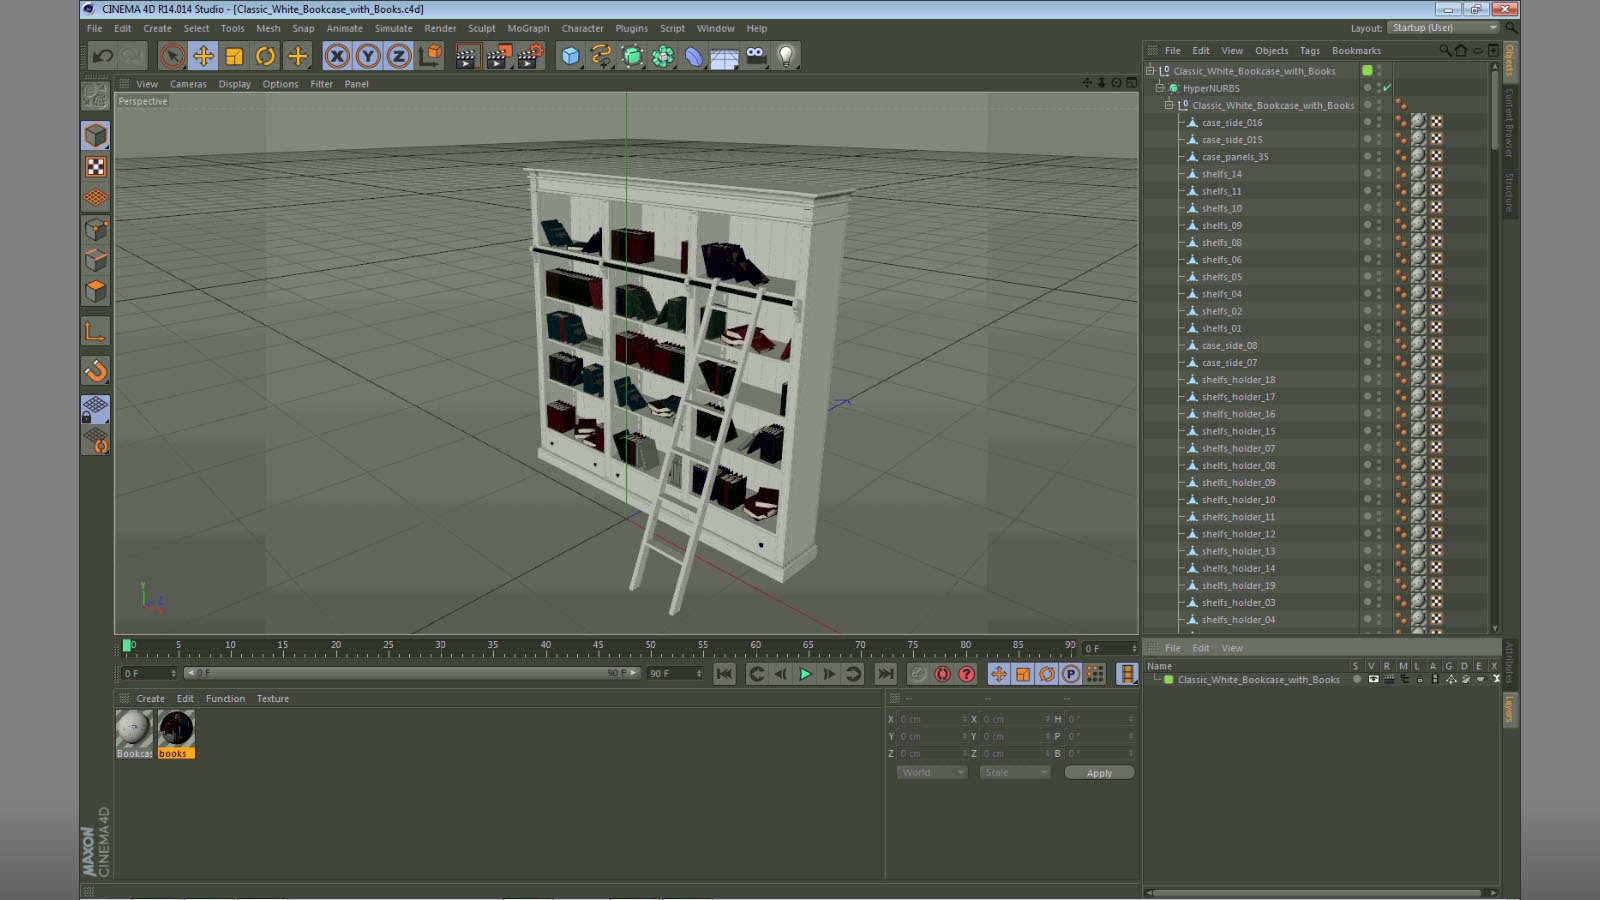Add a Camera object

(756, 56)
